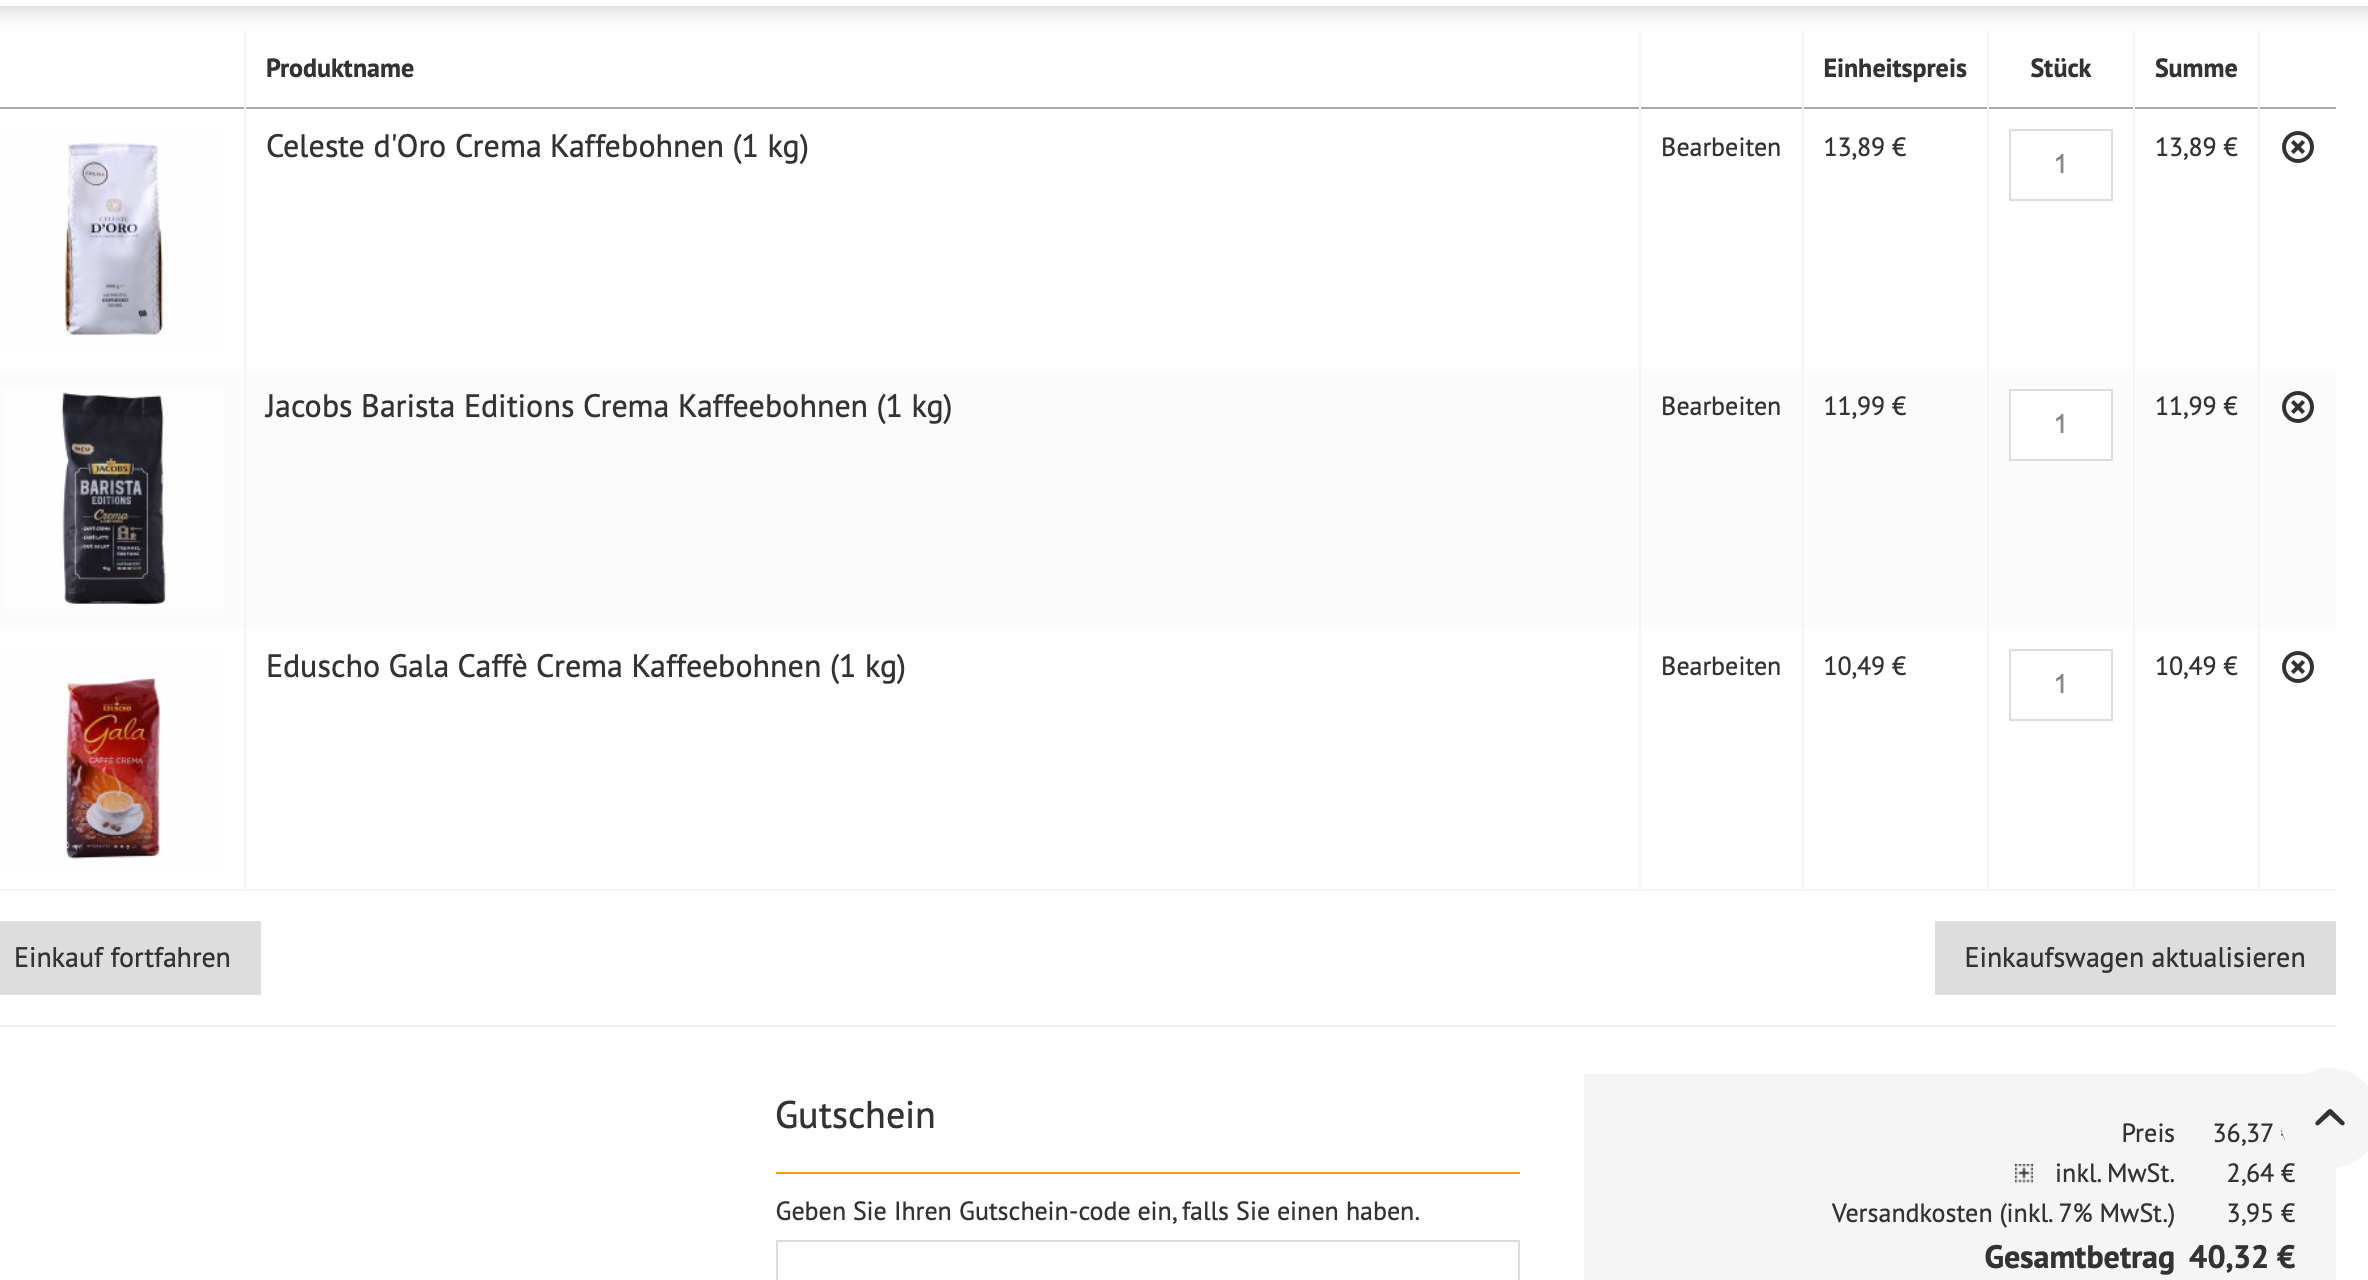Expand MwSt. details plus icon
The height and width of the screenshot is (1280, 2368).
[x=2023, y=1173]
